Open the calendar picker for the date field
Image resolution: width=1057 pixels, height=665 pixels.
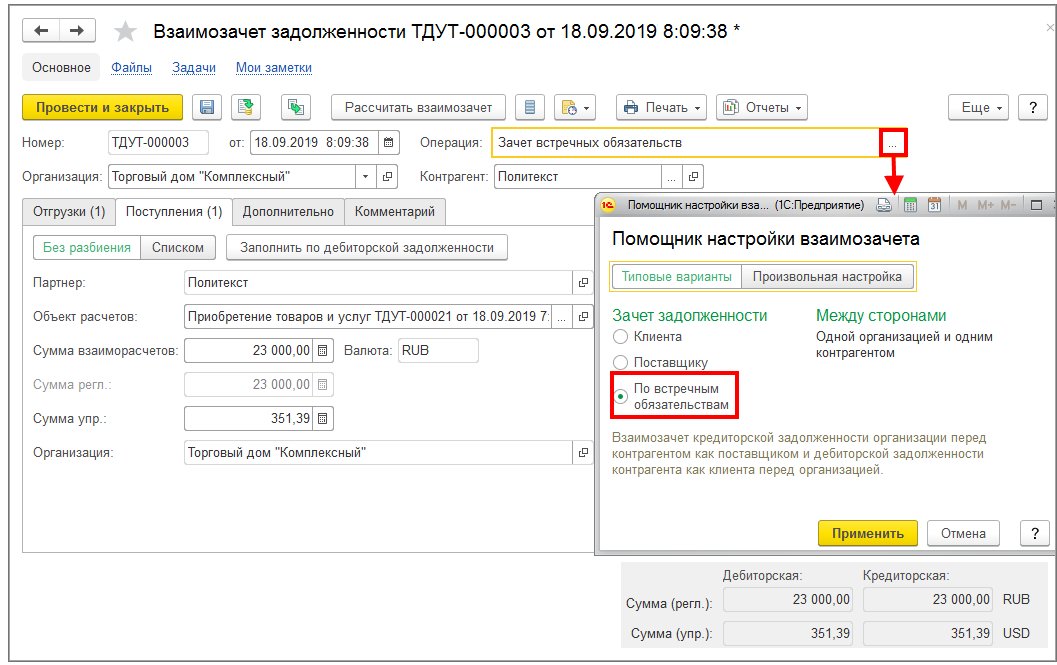tap(389, 143)
